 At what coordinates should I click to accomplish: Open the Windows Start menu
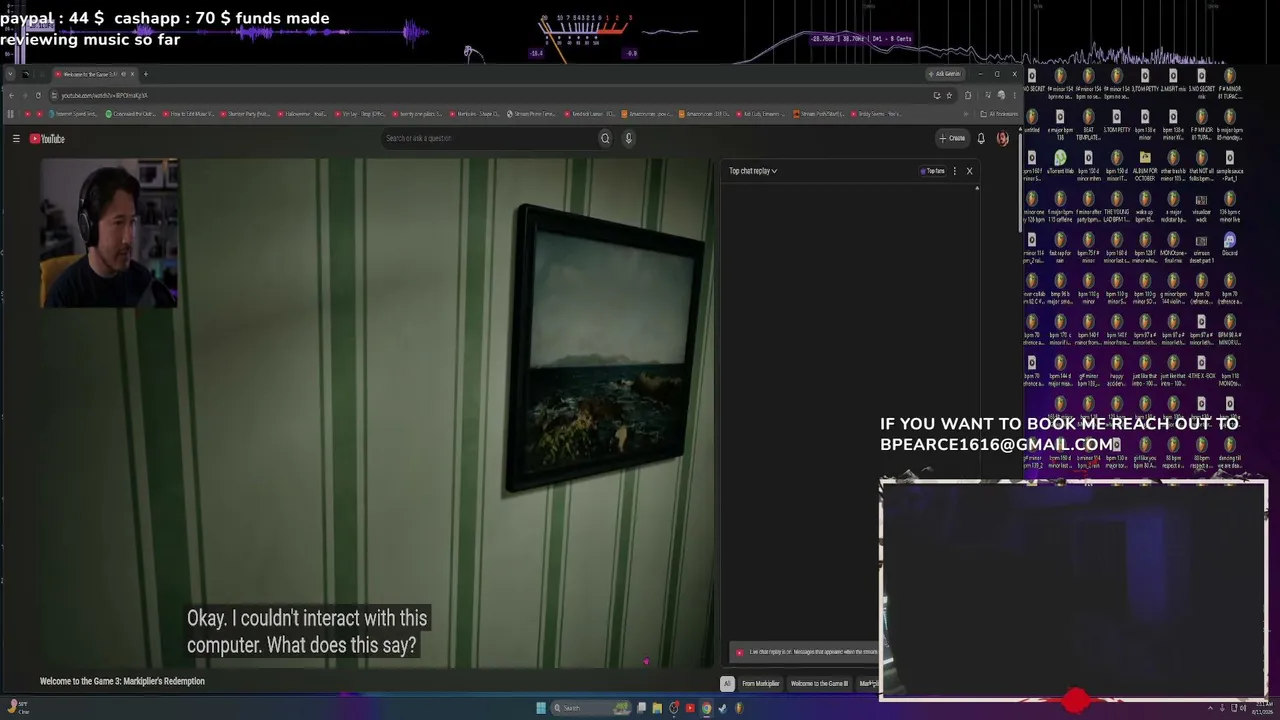click(x=541, y=708)
